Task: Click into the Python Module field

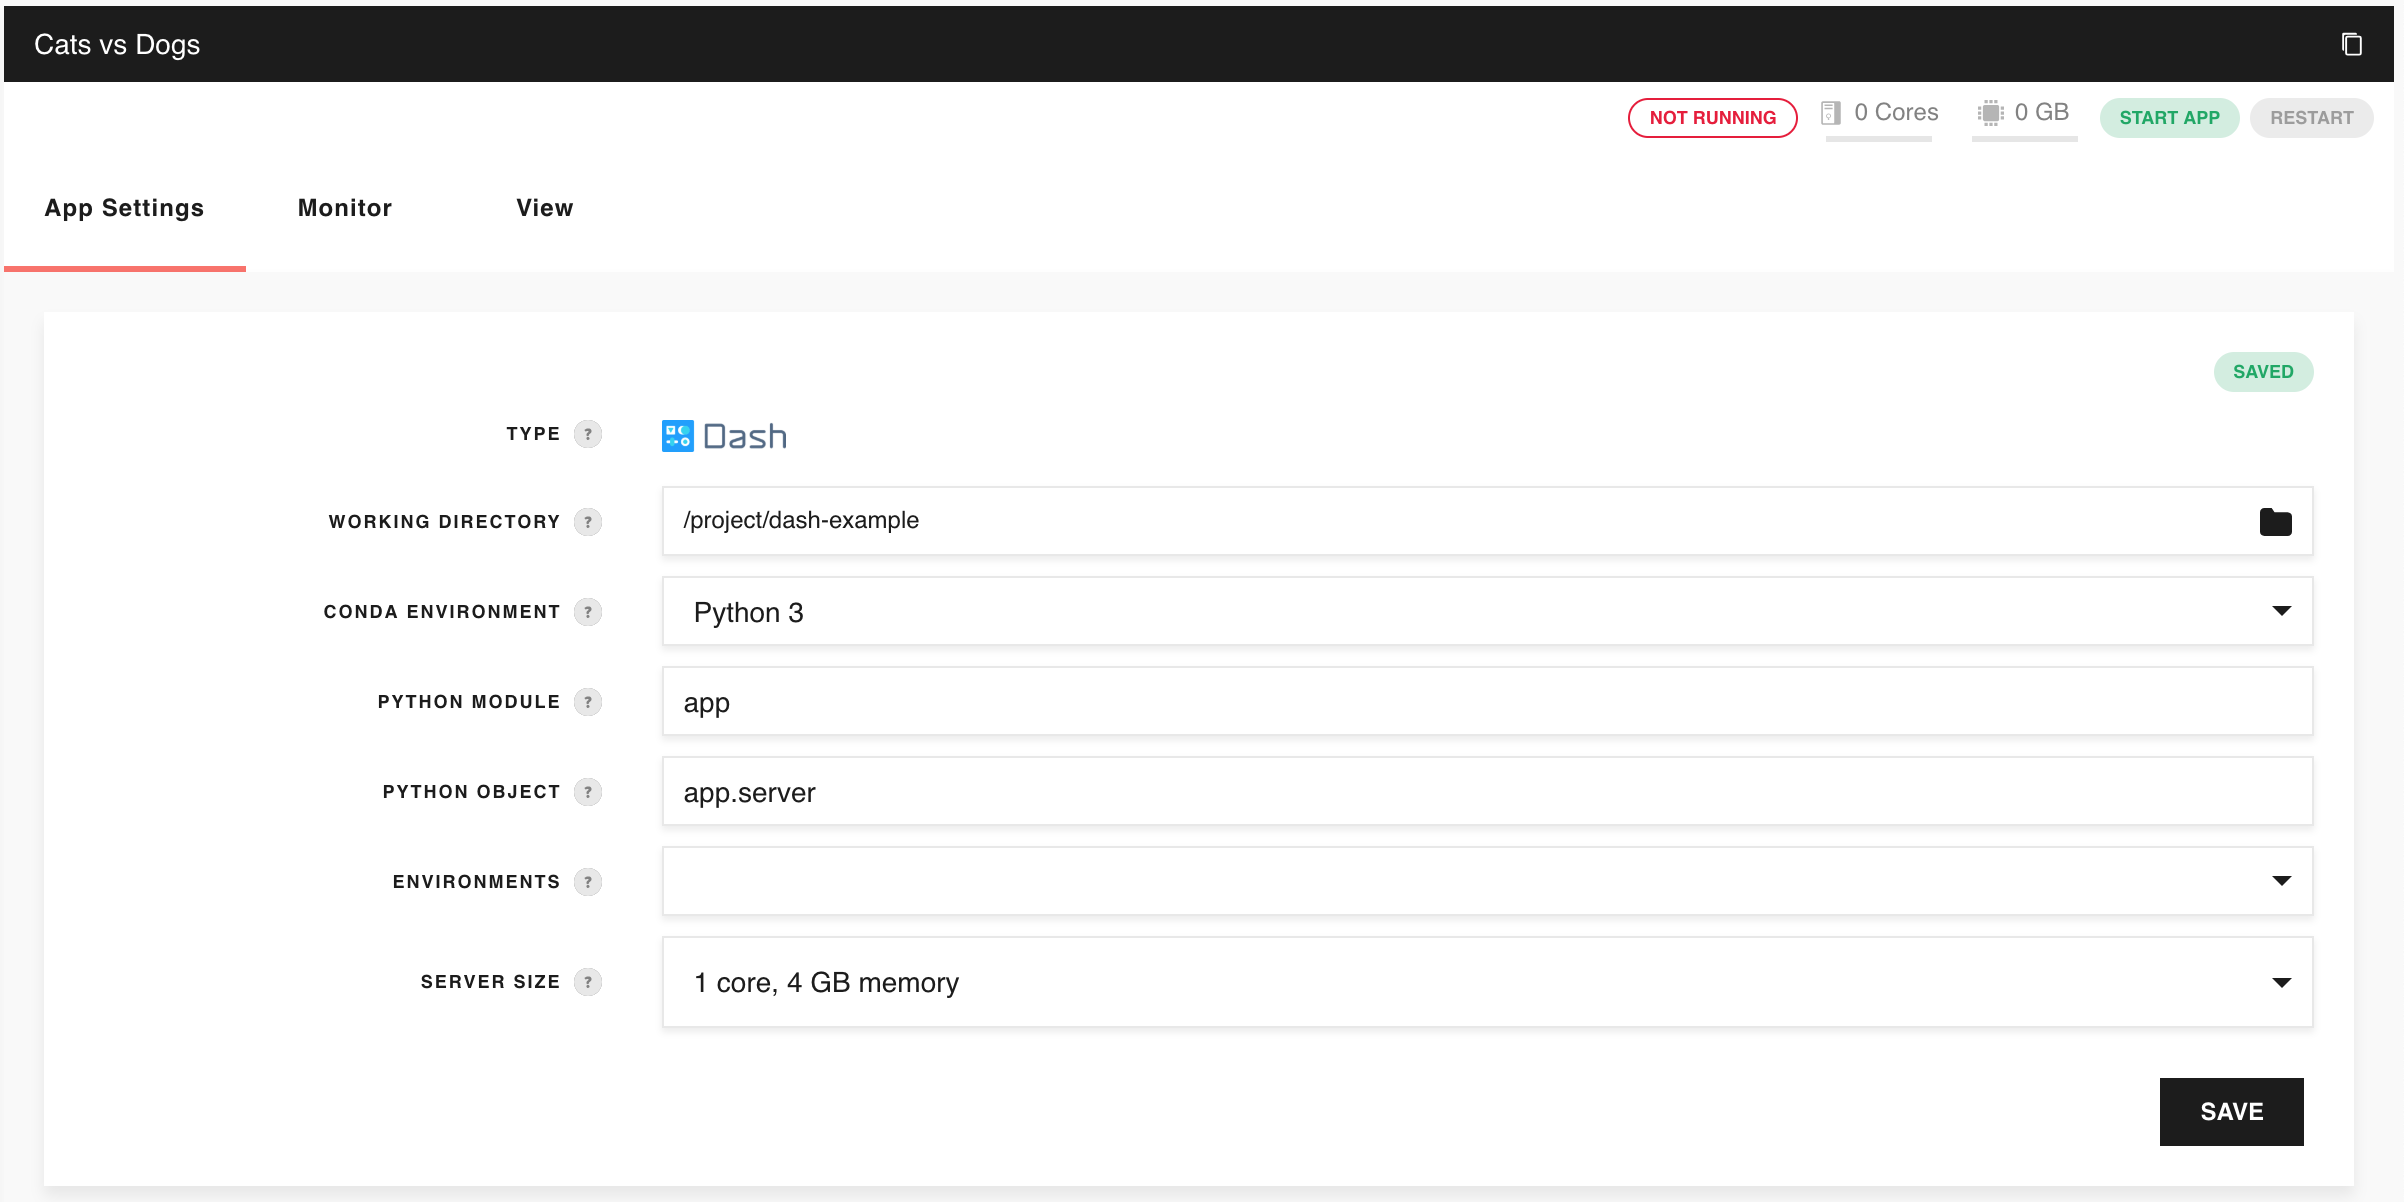Action: (1487, 702)
